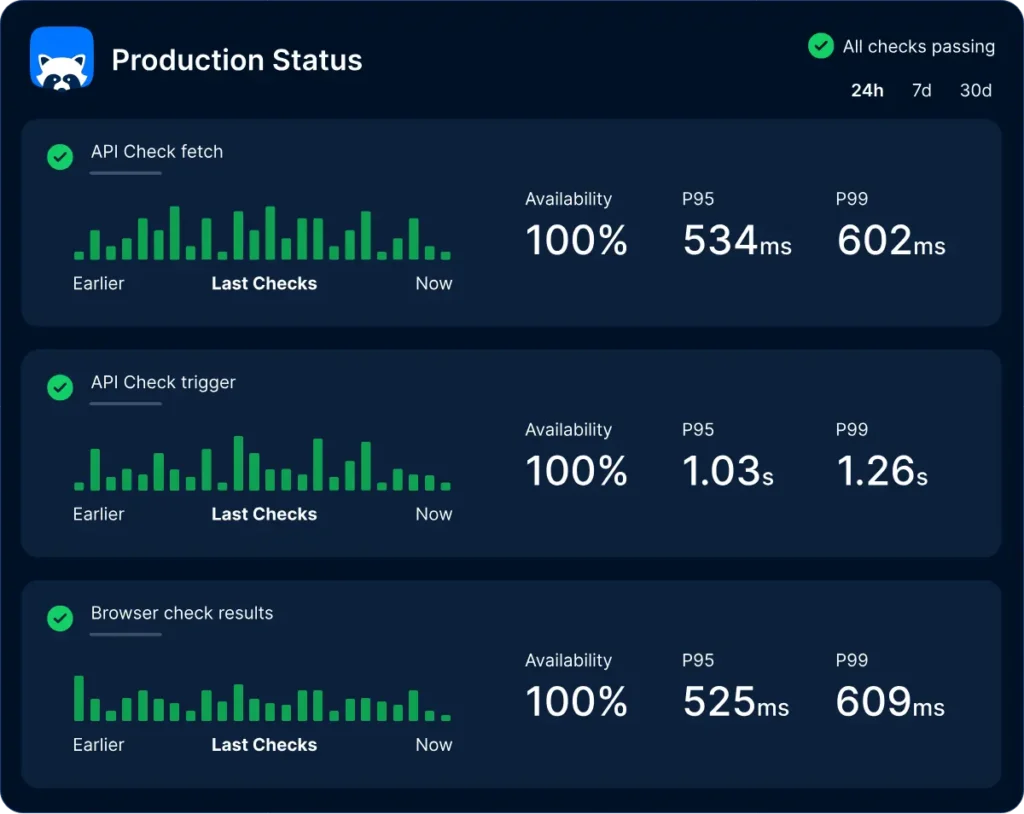This screenshot has width=1024, height=814.
Task: Switch to the 30d time range
Action: click(x=976, y=90)
